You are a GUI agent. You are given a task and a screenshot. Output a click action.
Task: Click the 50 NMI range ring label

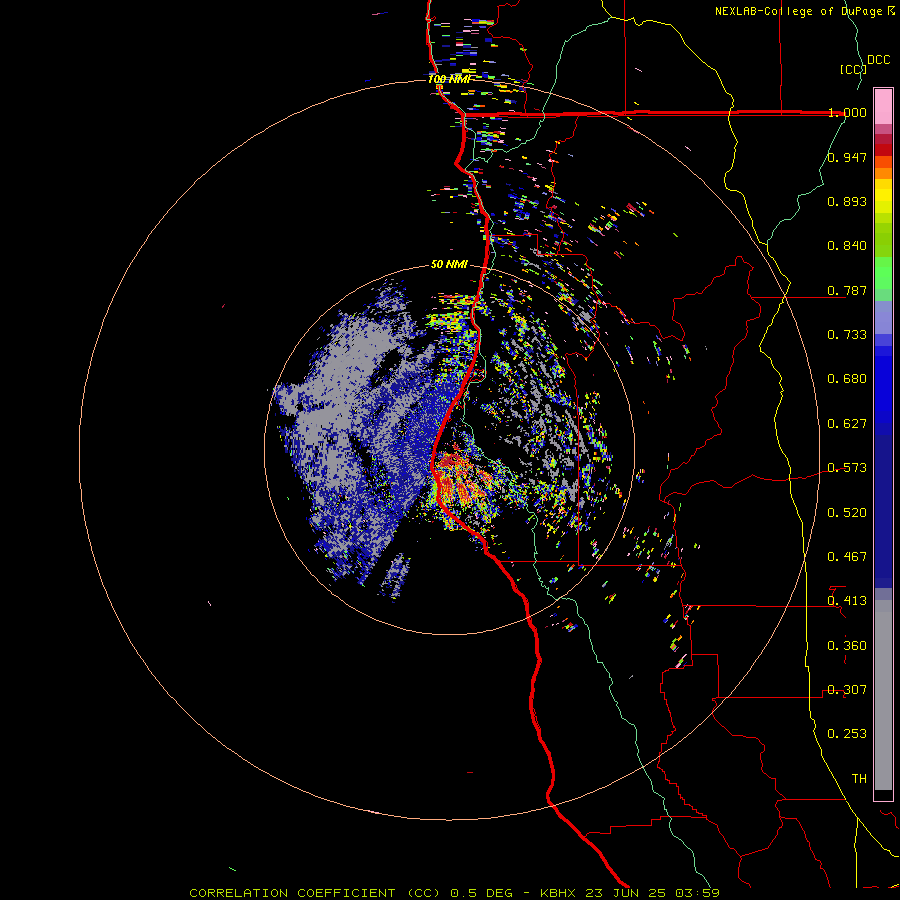449,265
